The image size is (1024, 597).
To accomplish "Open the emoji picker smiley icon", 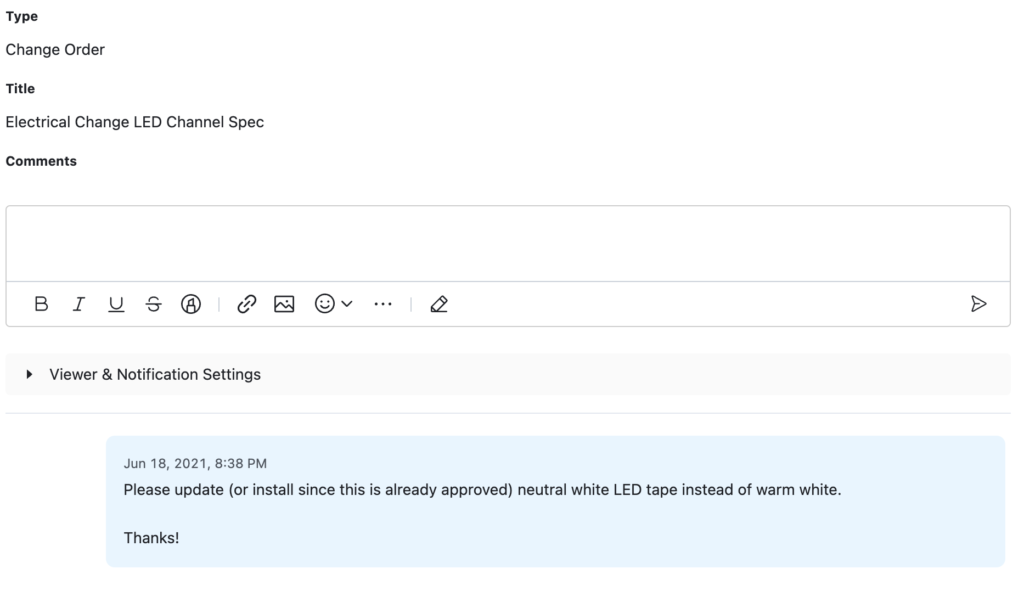I will pos(325,304).
